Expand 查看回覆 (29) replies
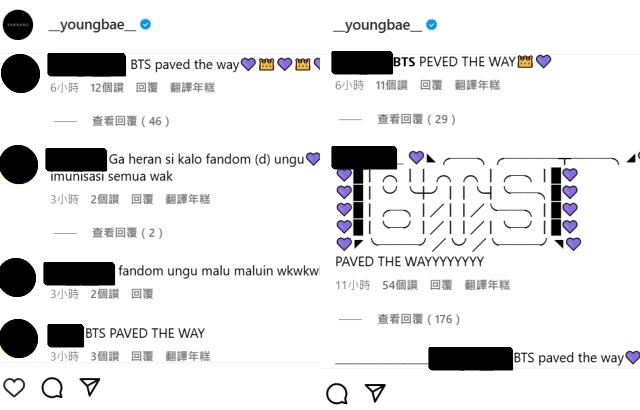640x410 pixels. coord(416,119)
